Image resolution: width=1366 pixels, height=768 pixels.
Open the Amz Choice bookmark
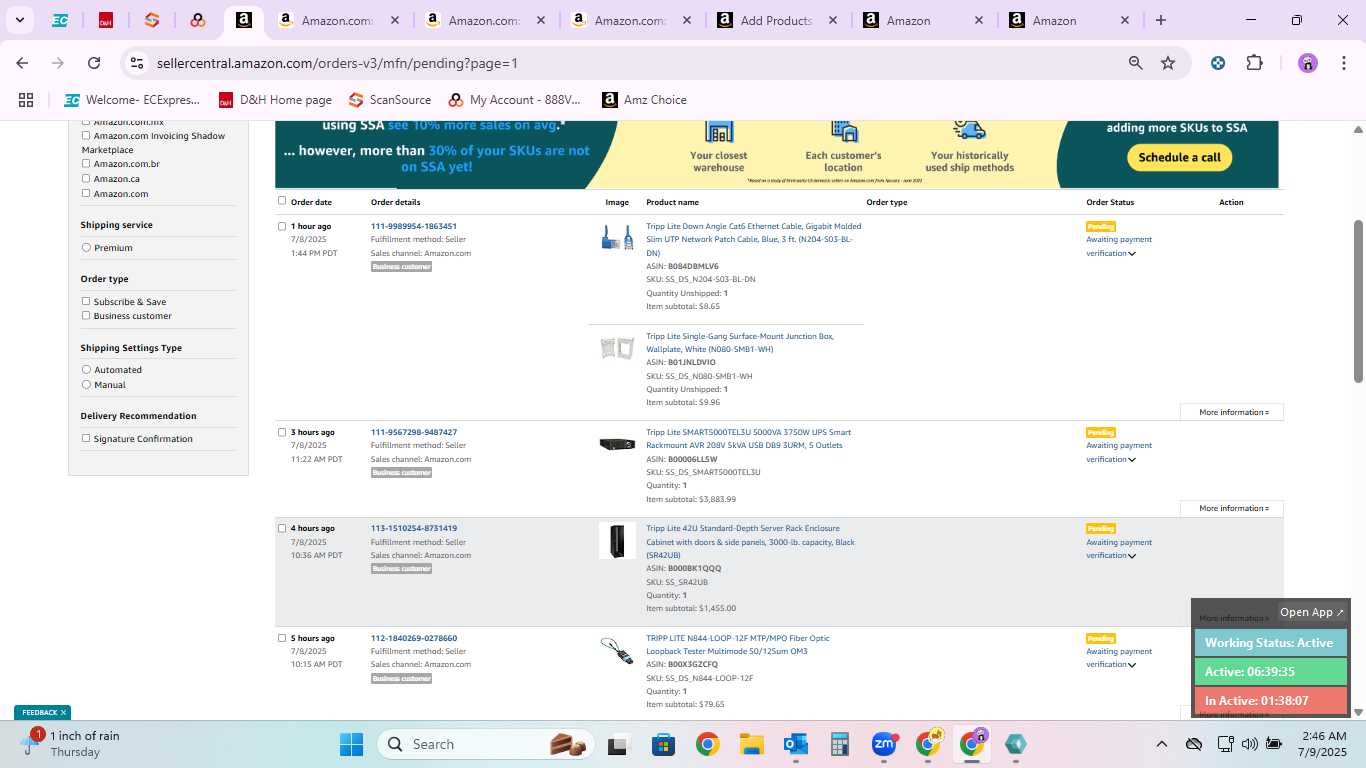(644, 100)
